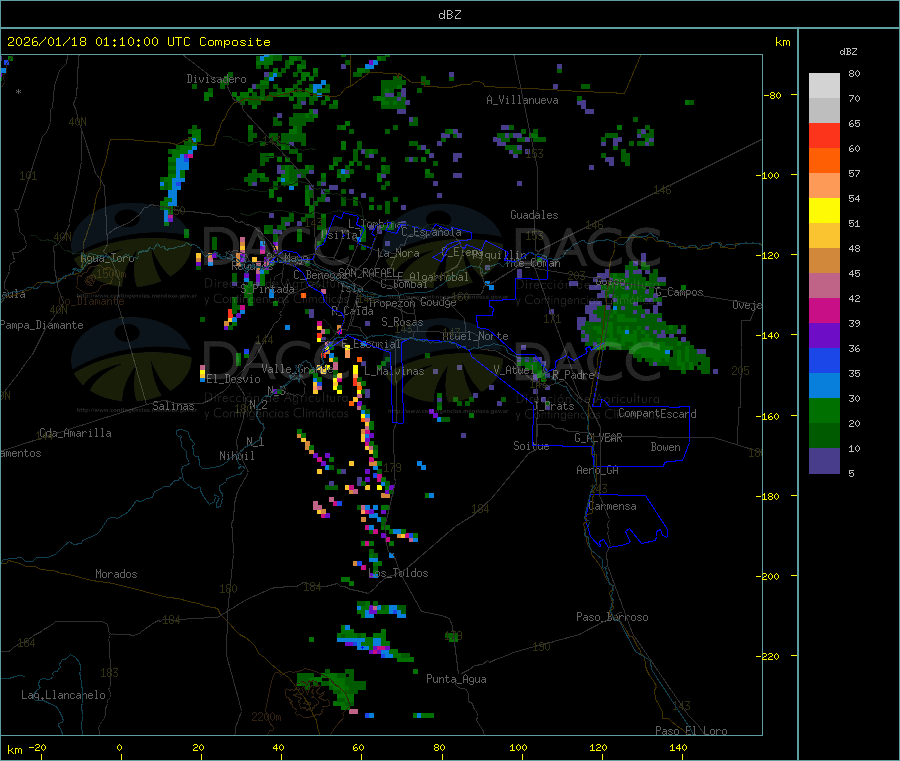Click the 'Bowen' location label
Viewport: 900px width, 761px height.
click(x=666, y=447)
